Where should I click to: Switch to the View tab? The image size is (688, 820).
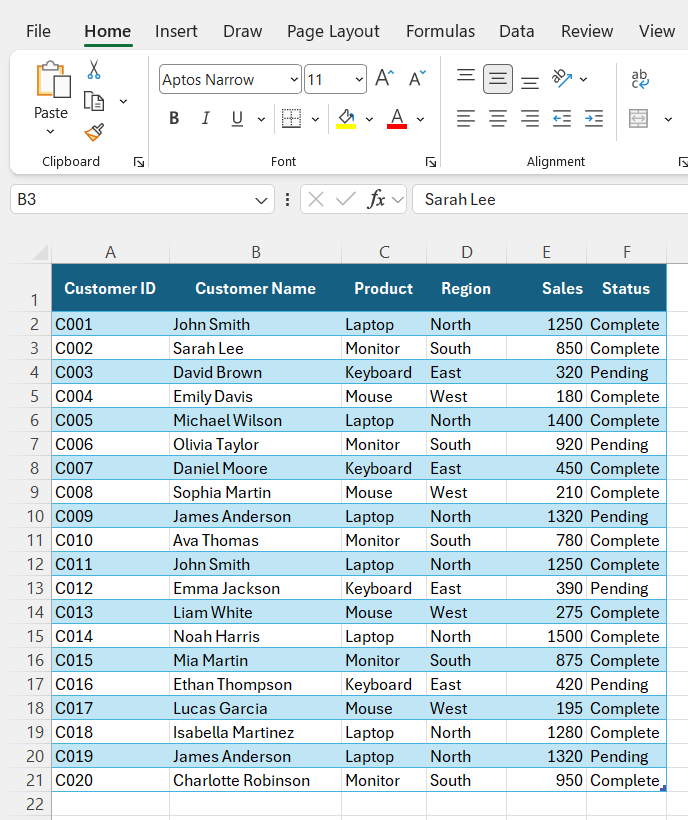(657, 31)
